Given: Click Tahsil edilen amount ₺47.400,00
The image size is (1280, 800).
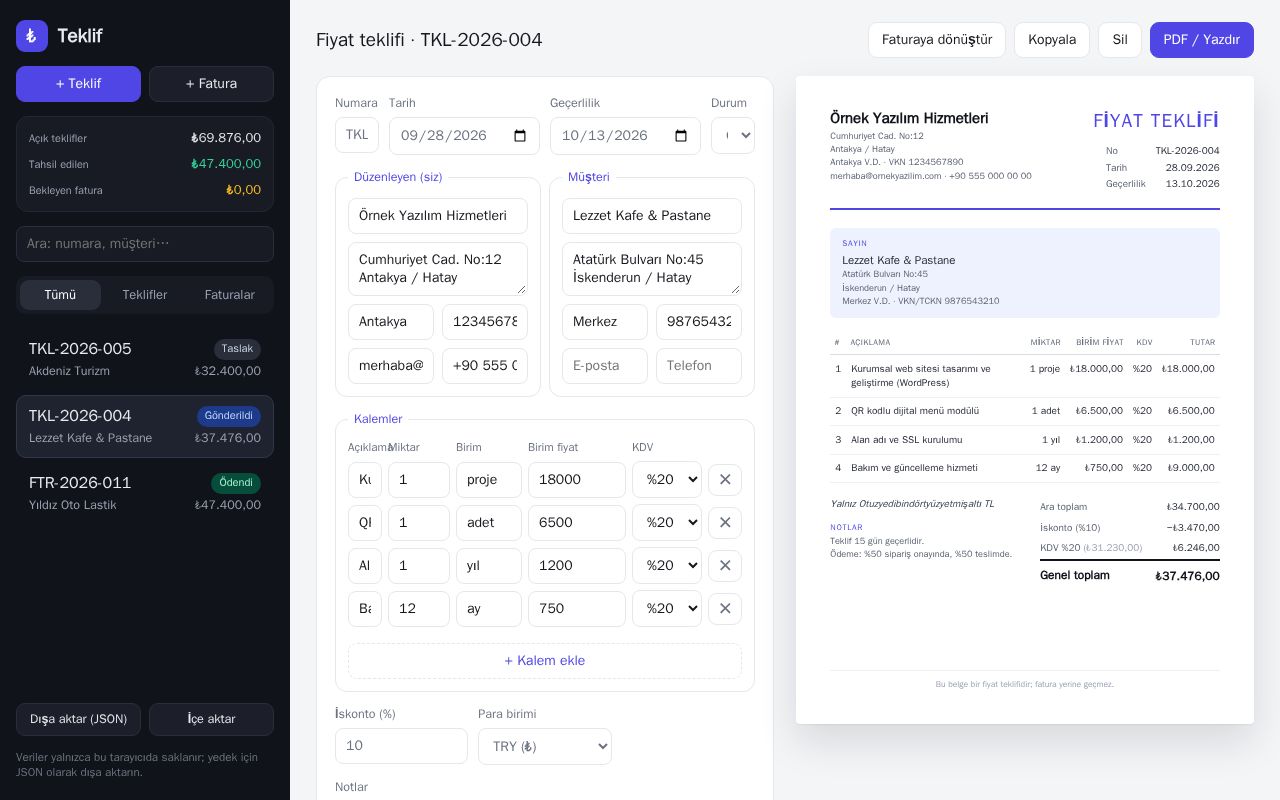Looking at the screenshot, I should coord(226,164).
